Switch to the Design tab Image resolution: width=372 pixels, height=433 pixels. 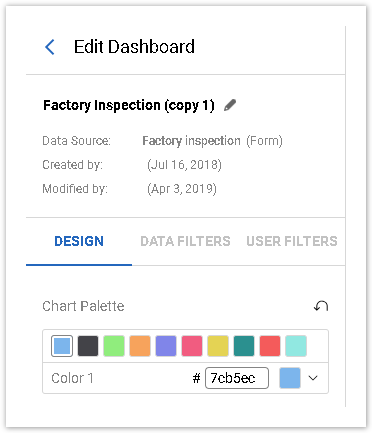[x=79, y=241]
